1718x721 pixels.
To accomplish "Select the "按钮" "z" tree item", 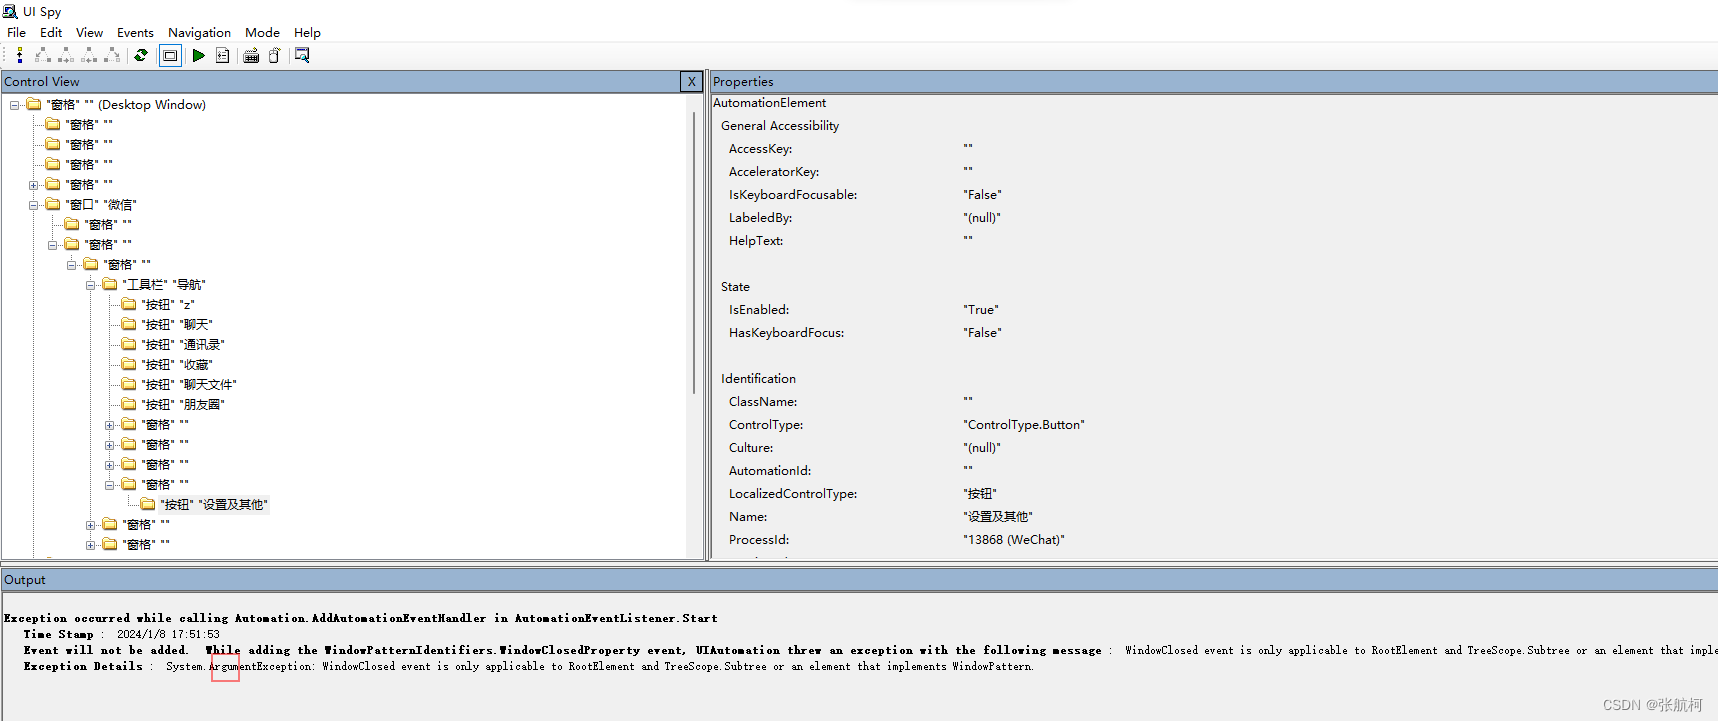I will pos(168,305).
